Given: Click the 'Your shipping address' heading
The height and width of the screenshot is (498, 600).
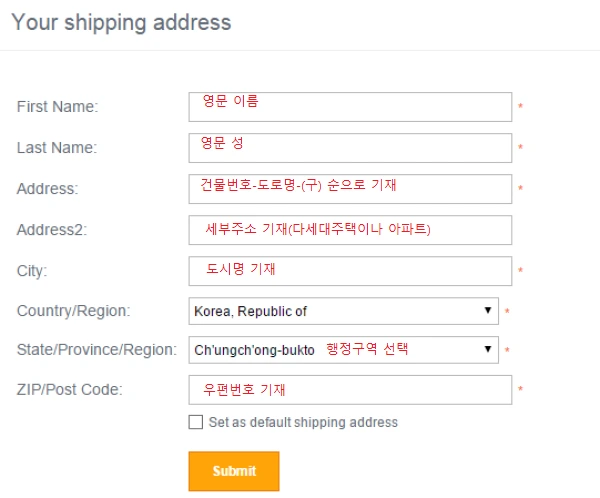Looking at the screenshot, I should 121,22.
